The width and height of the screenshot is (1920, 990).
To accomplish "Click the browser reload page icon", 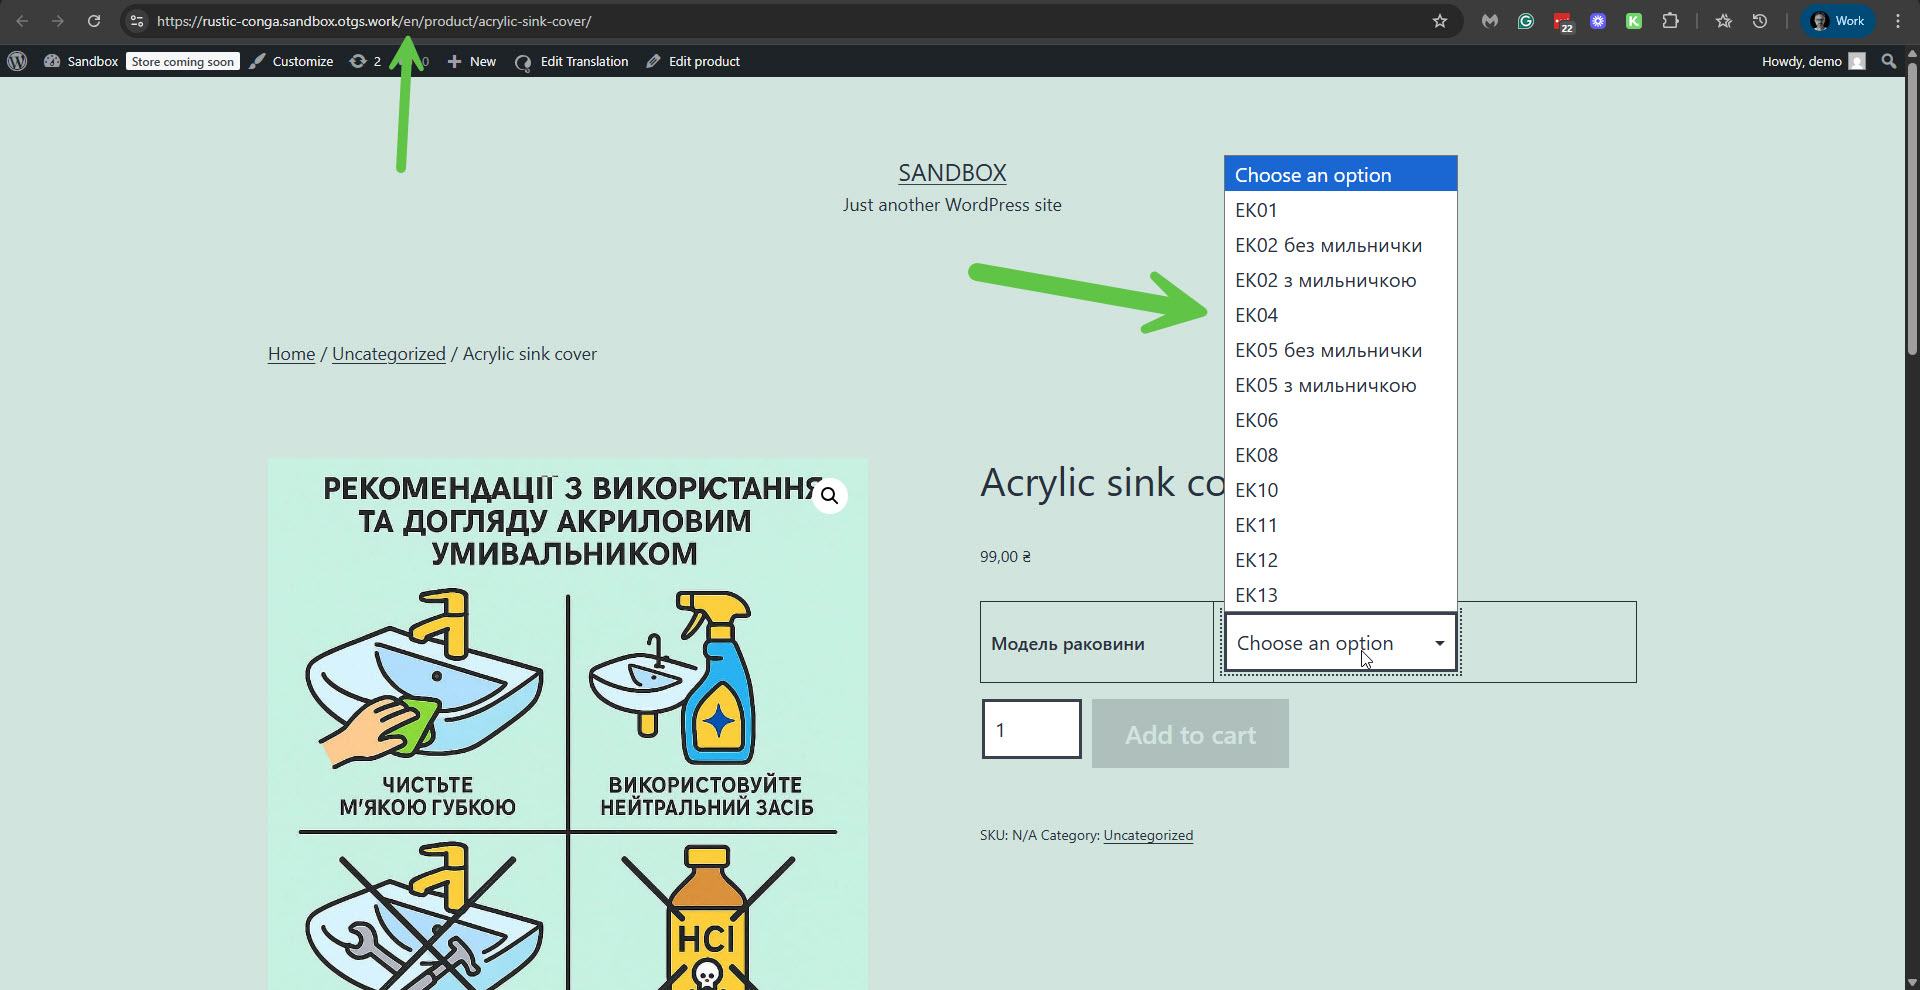I will (93, 21).
